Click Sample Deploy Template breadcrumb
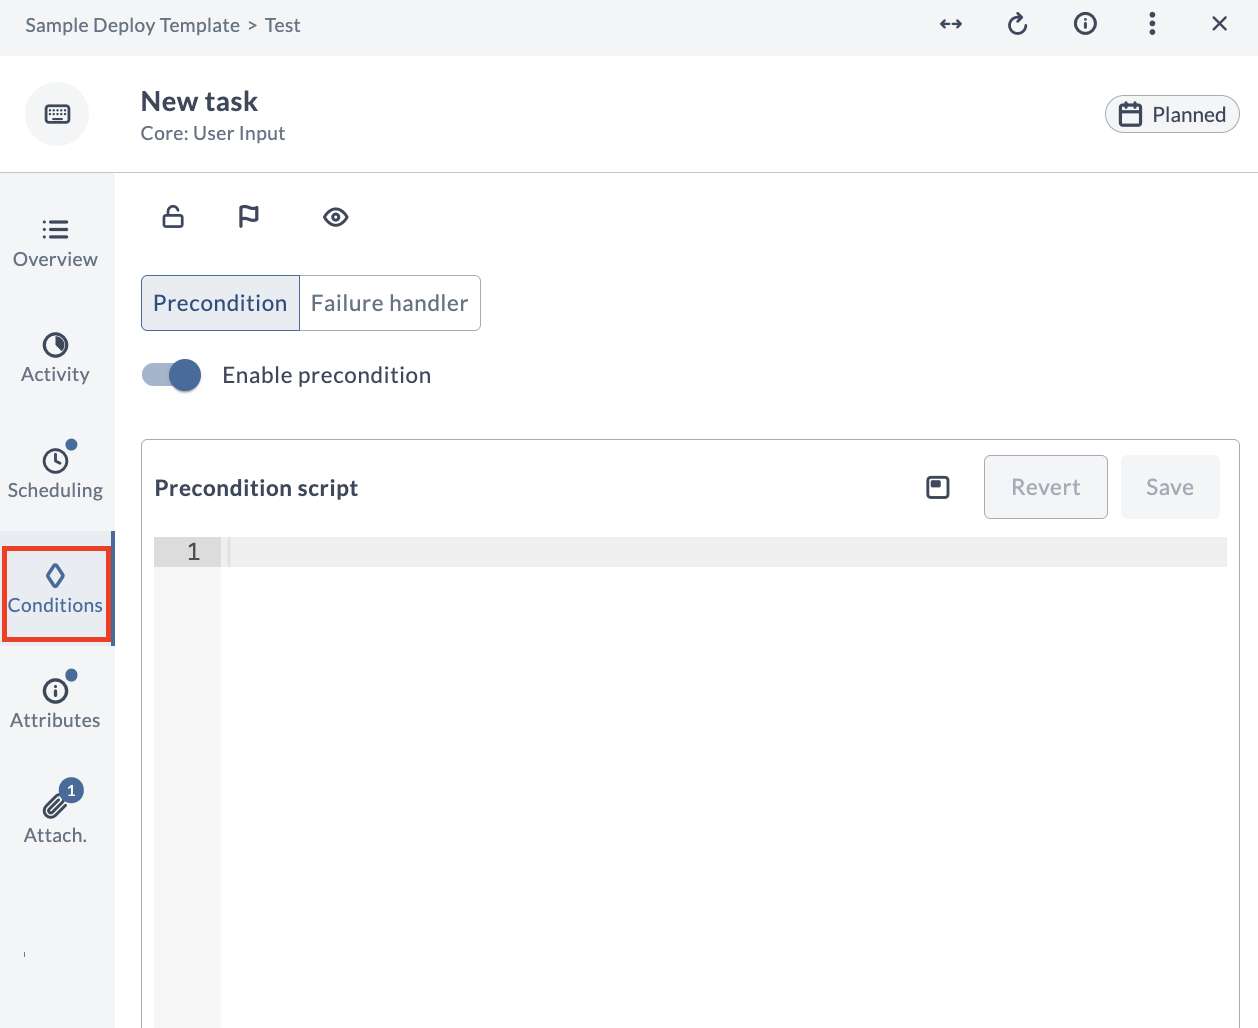The height and width of the screenshot is (1028, 1258). [132, 25]
